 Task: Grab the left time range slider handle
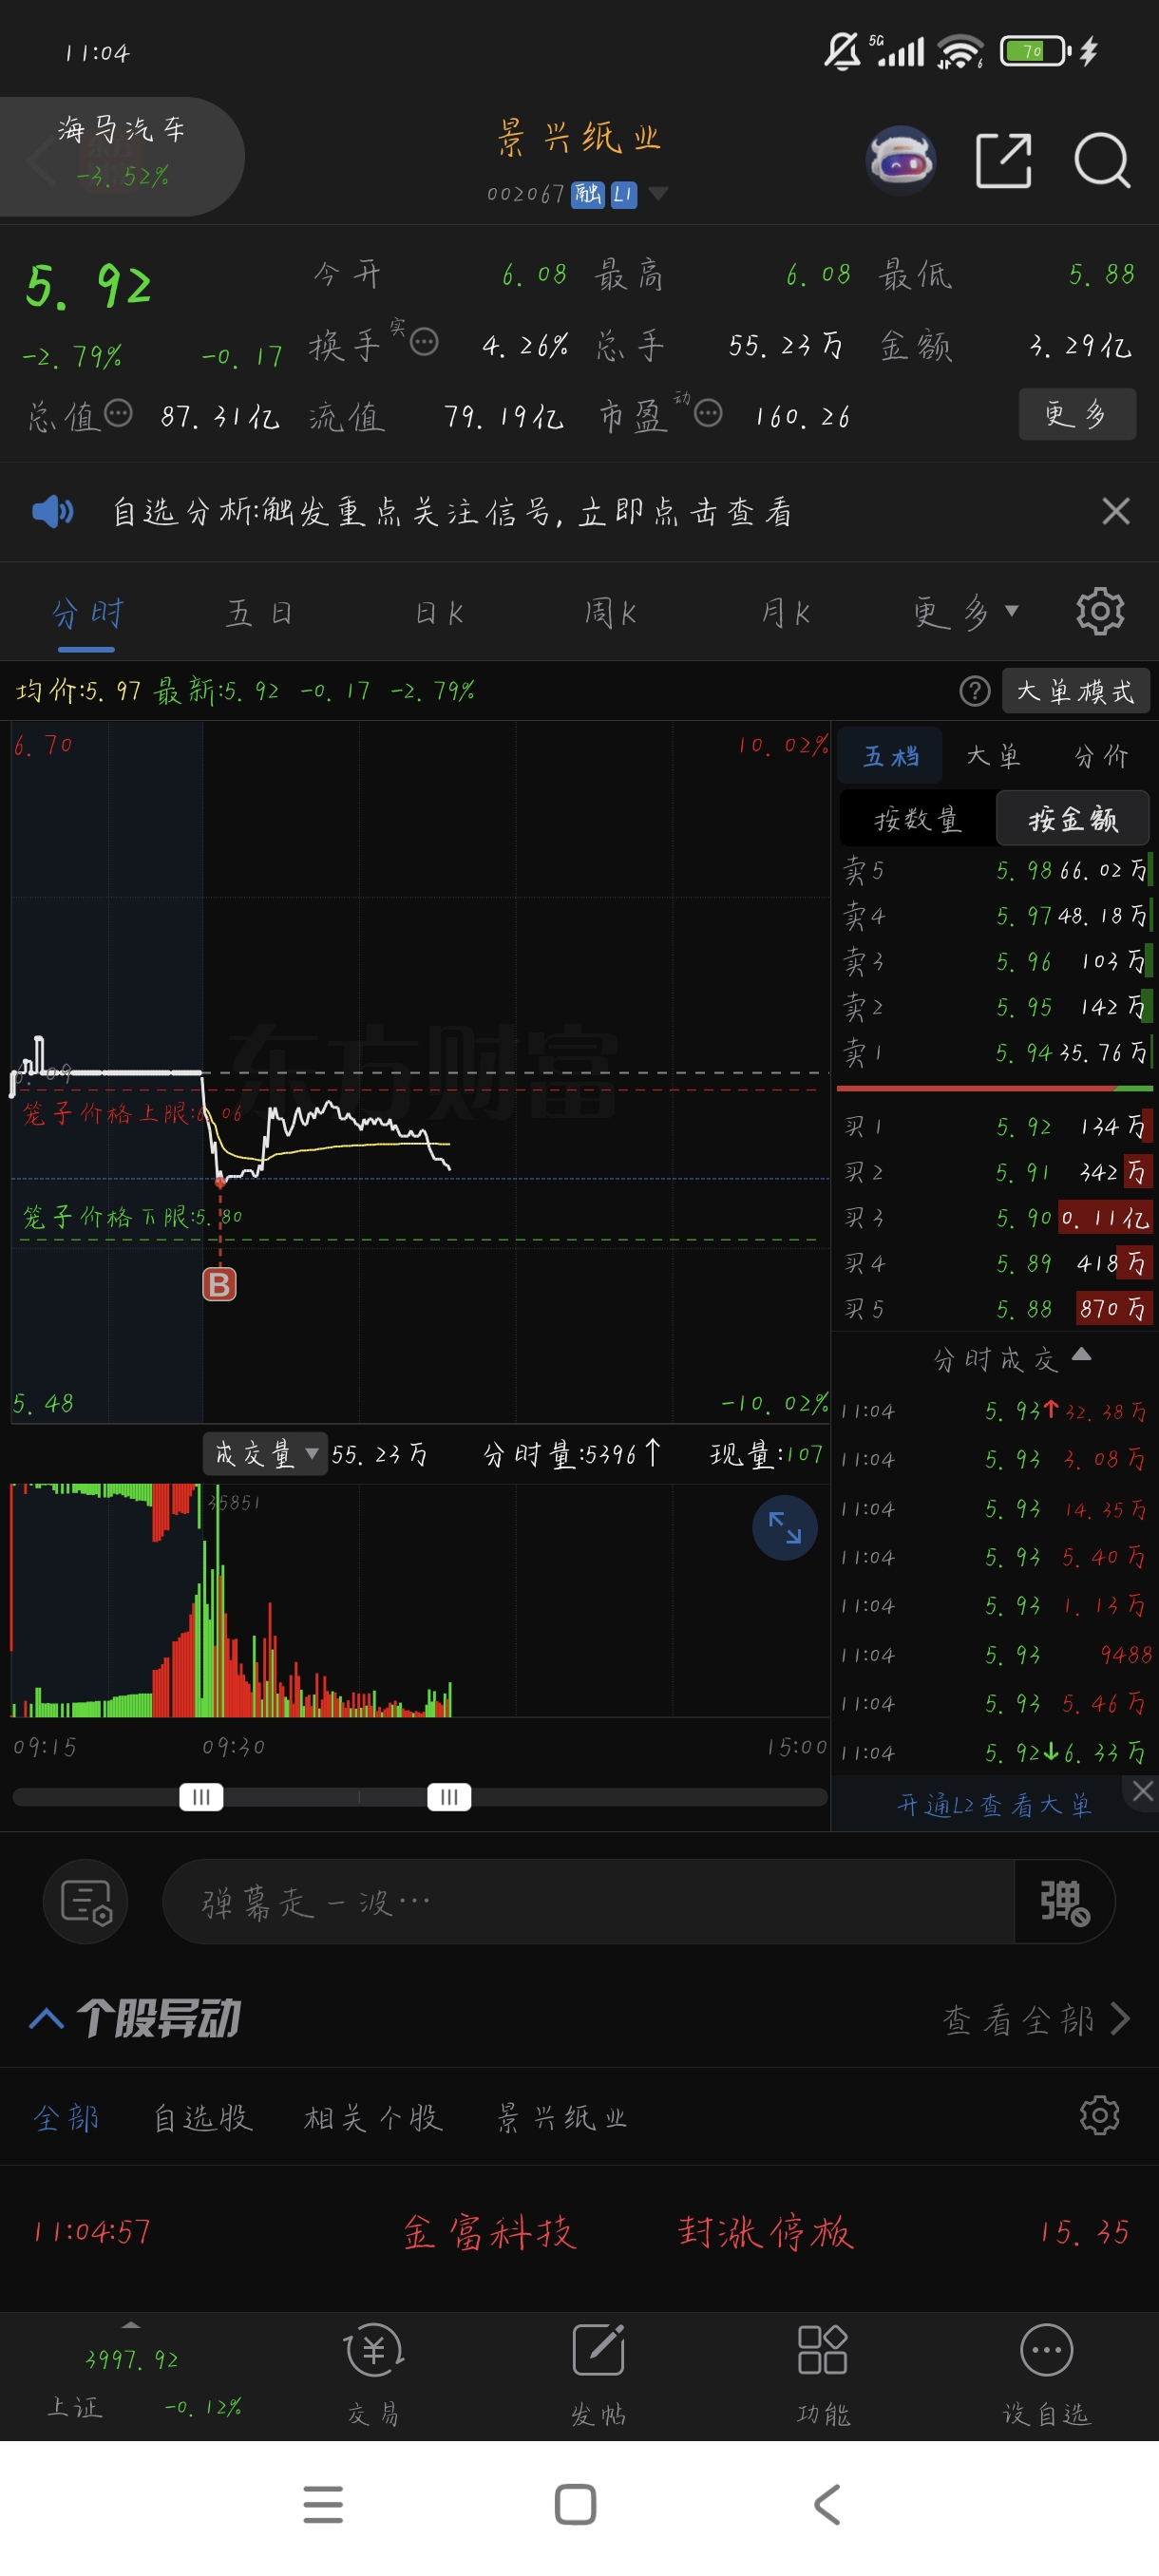pos(201,1797)
